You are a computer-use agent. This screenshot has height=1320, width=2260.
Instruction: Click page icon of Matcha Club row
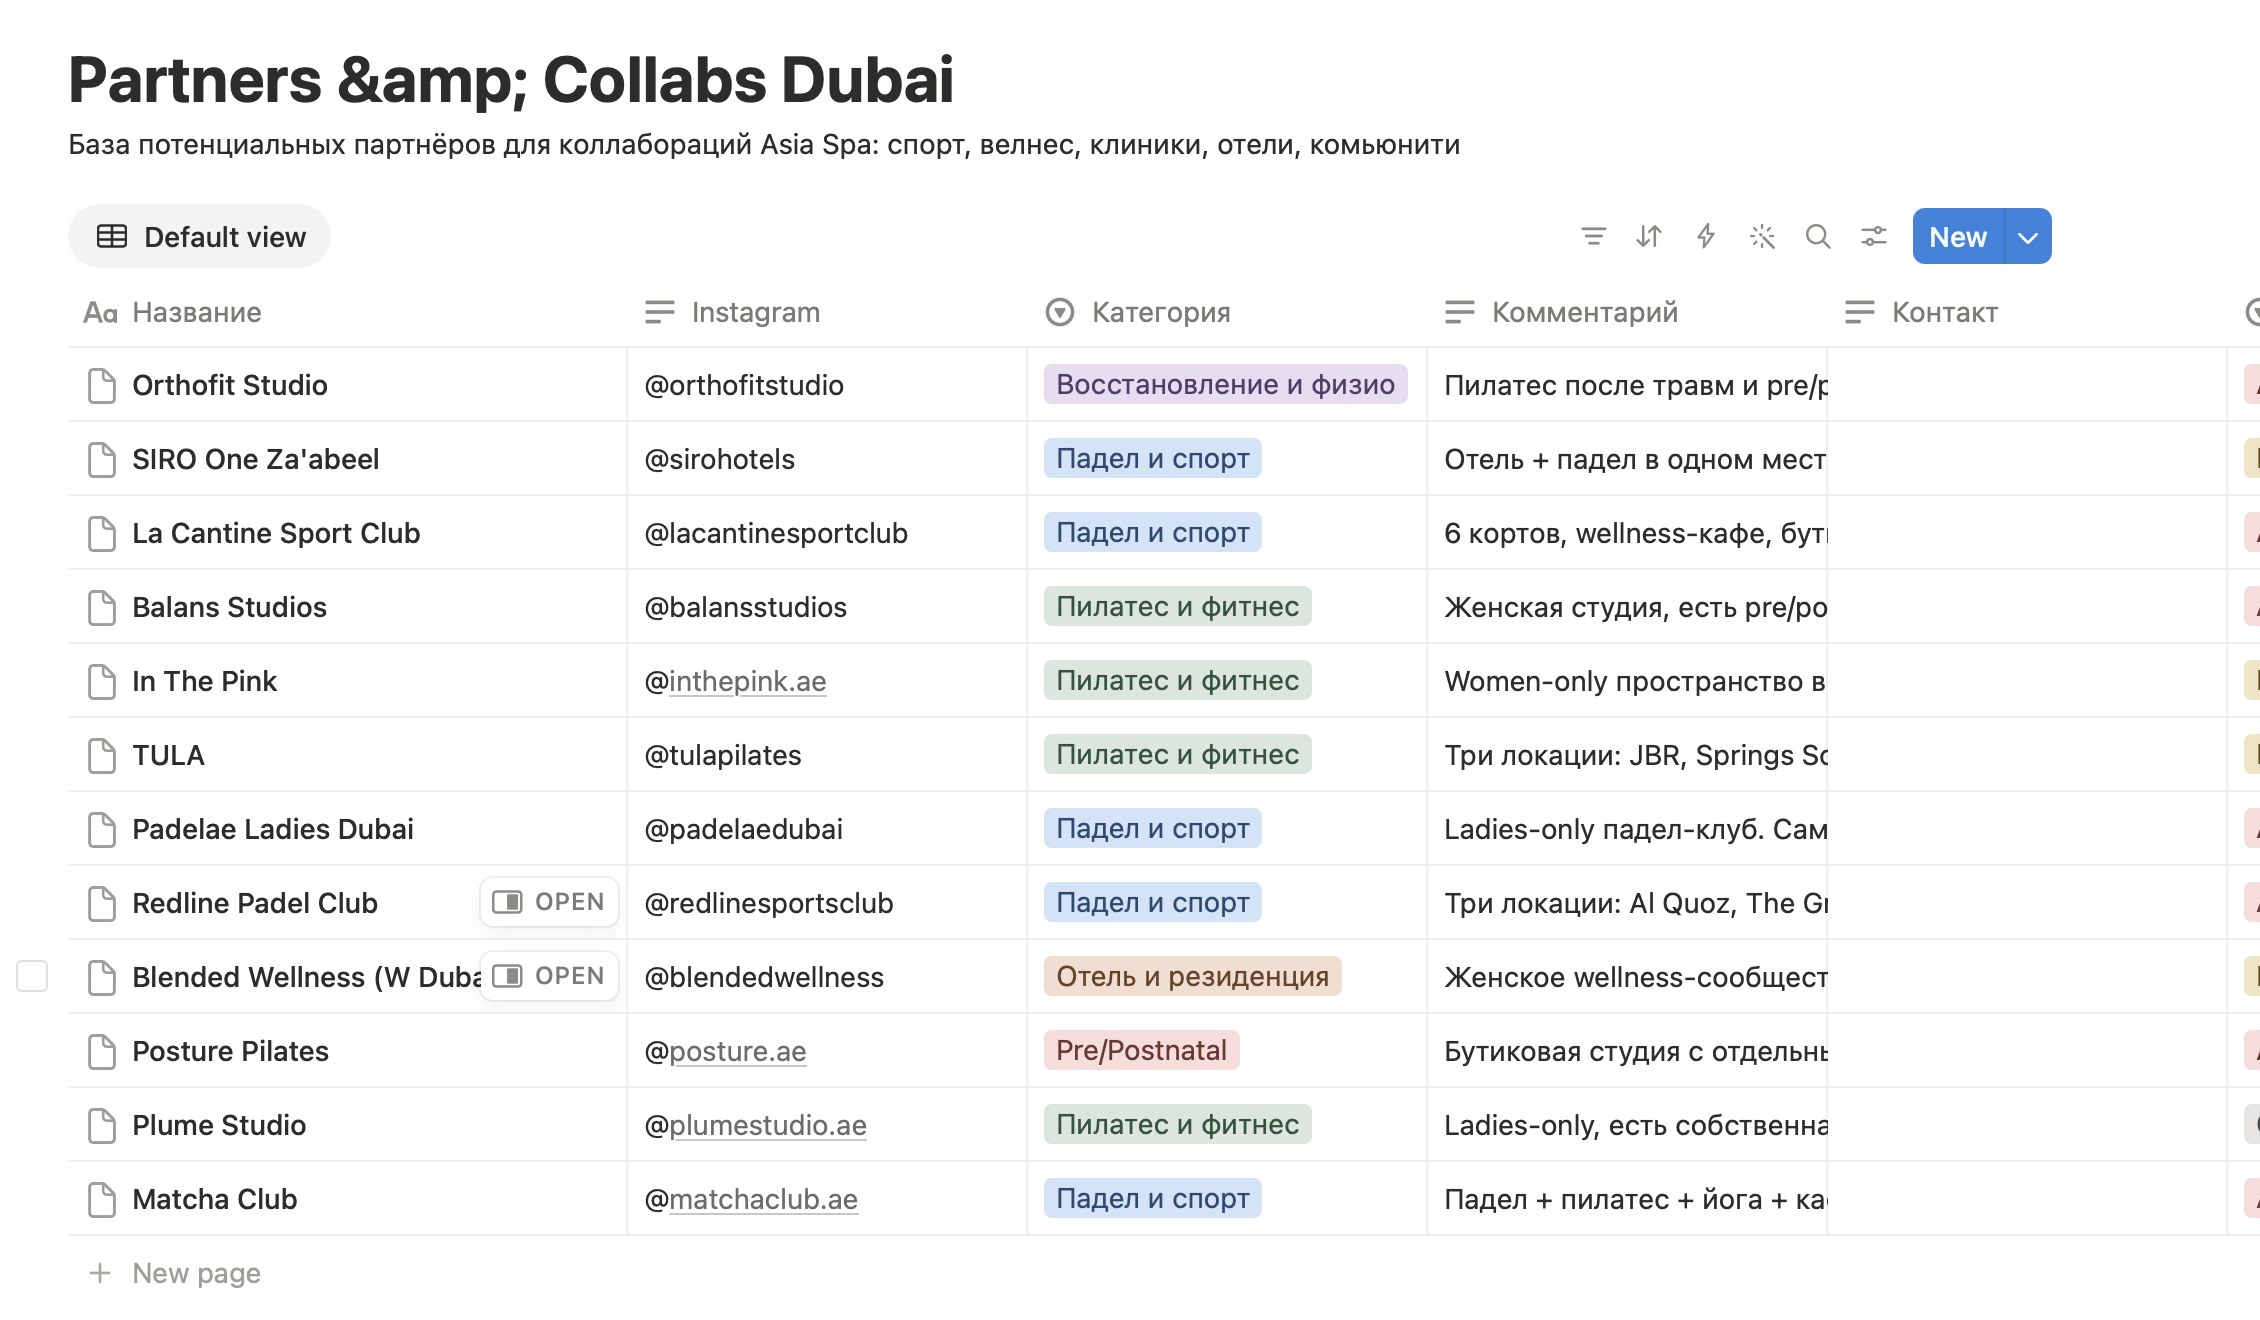point(101,1199)
